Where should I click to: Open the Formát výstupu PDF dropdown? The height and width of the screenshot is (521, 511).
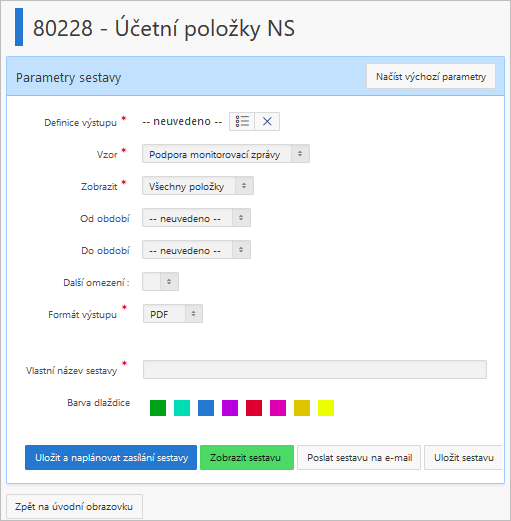click(173, 314)
